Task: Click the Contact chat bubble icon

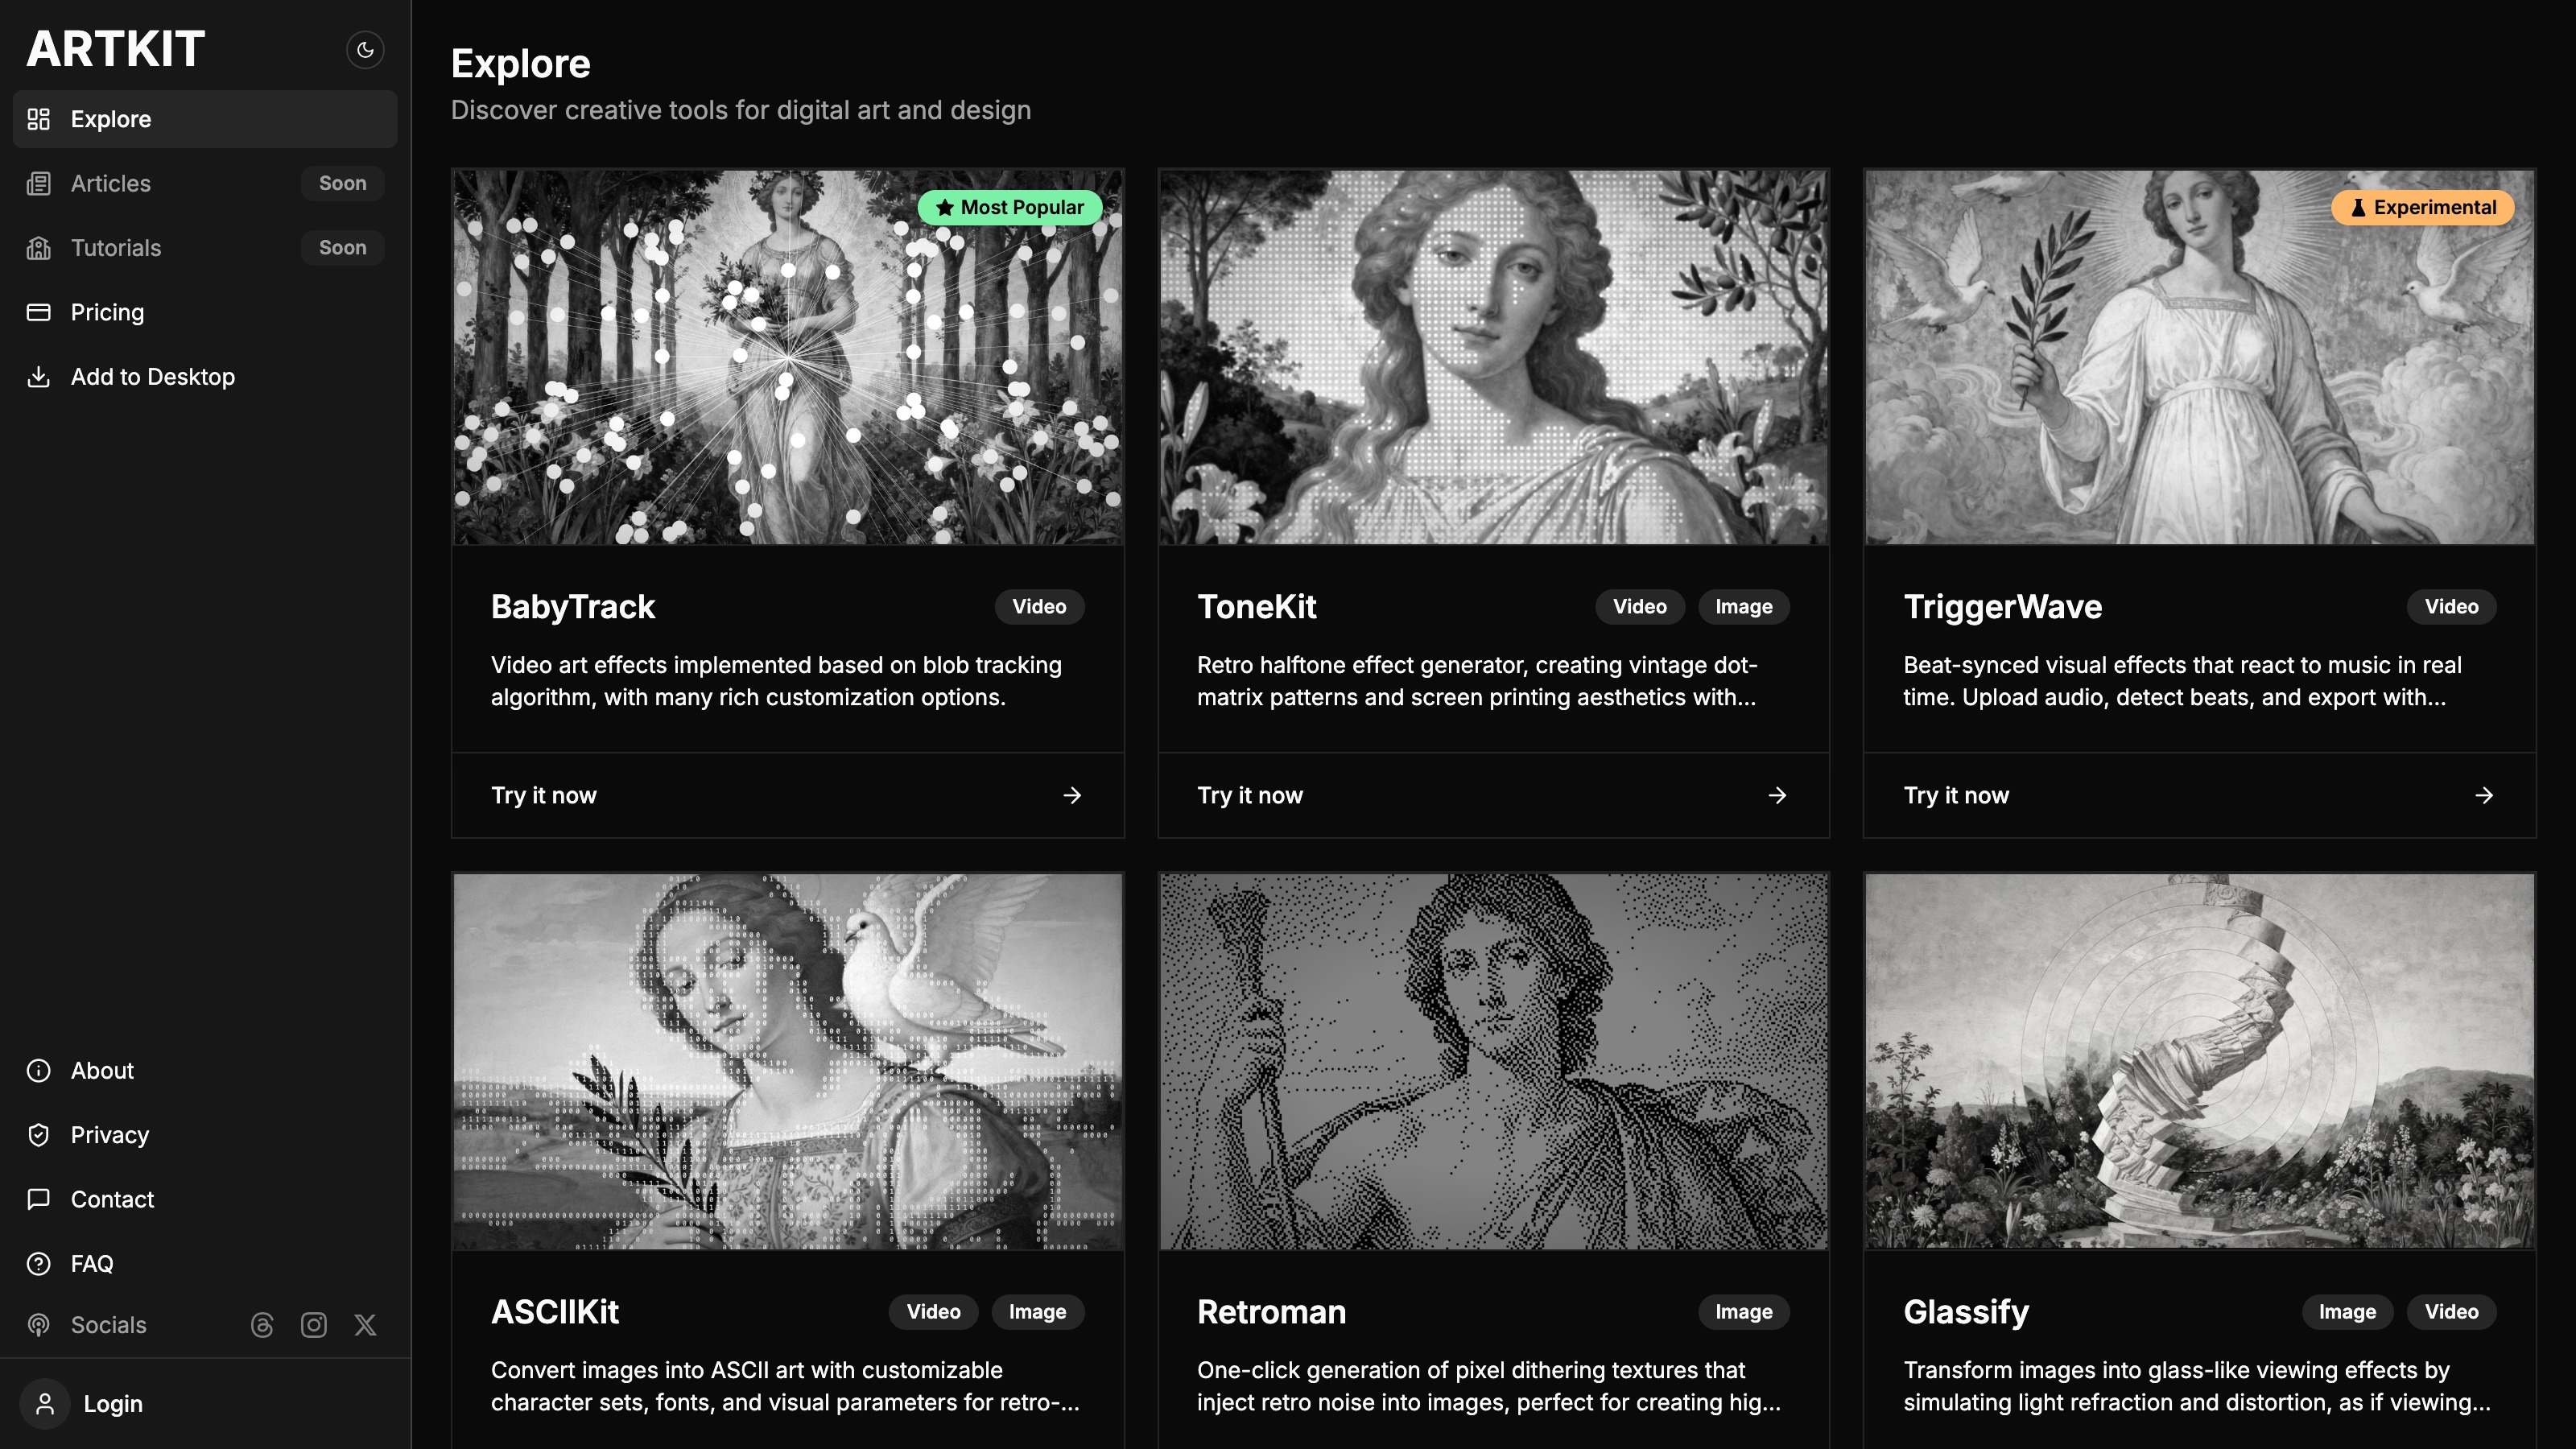Action: 38,1199
